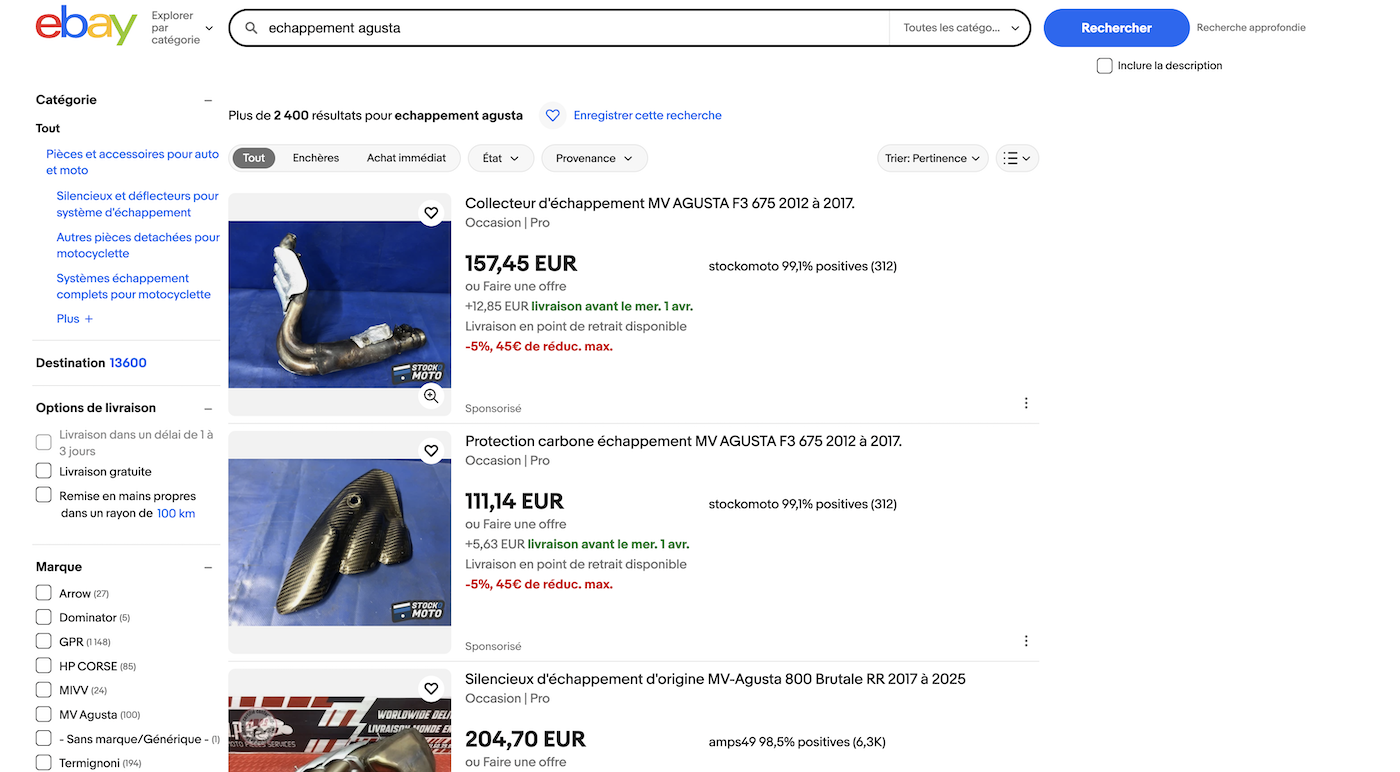Open the exhaust collector product thumbnail

pos(340,304)
